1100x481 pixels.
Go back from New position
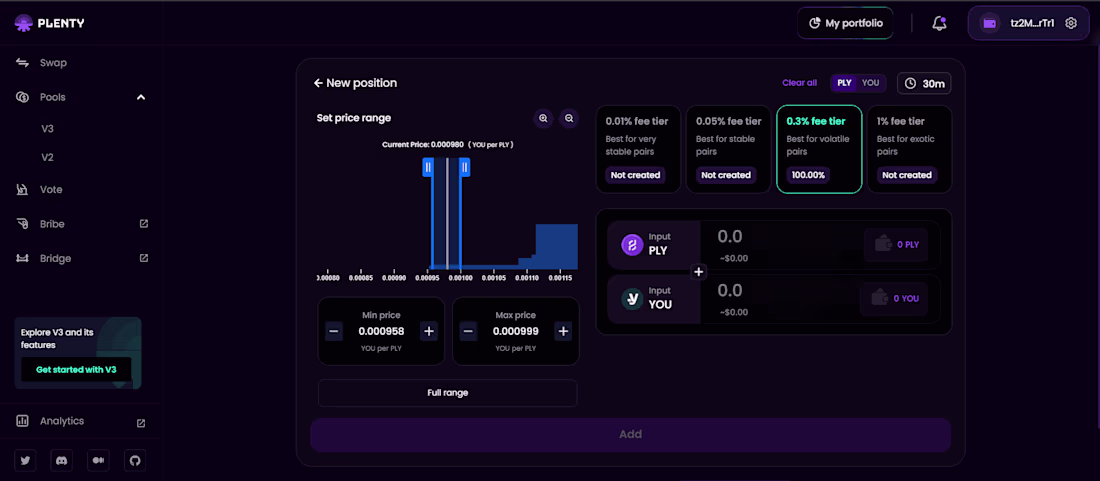pos(318,83)
